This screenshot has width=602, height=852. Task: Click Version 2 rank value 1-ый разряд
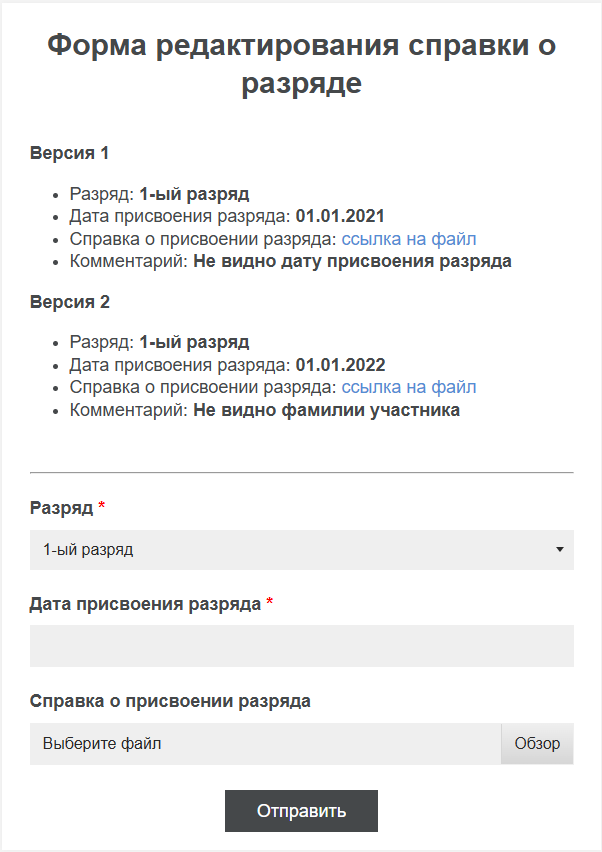click(x=194, y=342)
